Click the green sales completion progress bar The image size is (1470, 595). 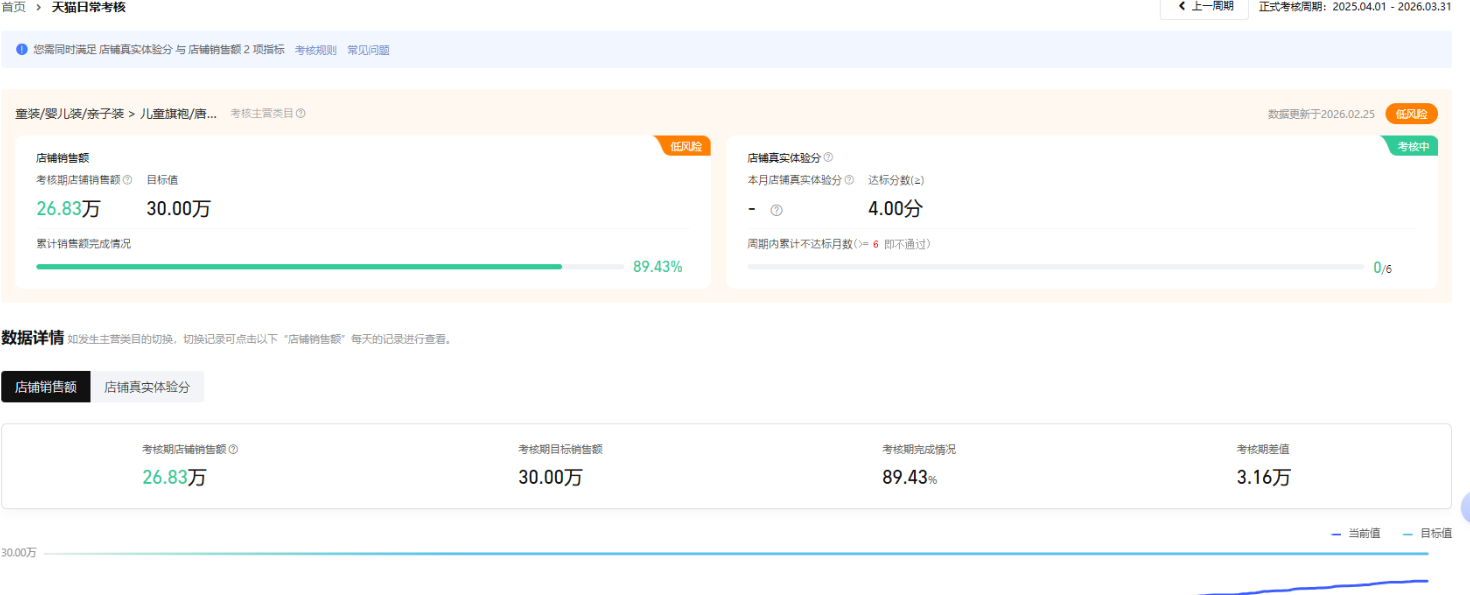click(299, 267)
